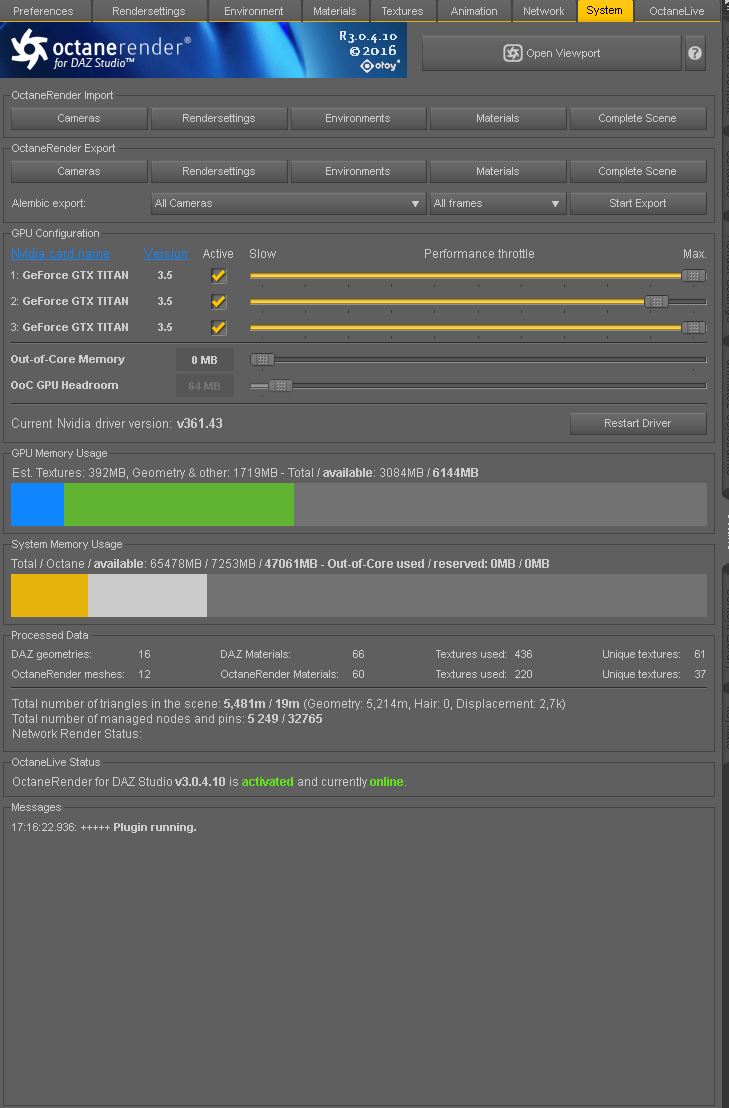Sort by Nvidia card name link

click(60, 254)
